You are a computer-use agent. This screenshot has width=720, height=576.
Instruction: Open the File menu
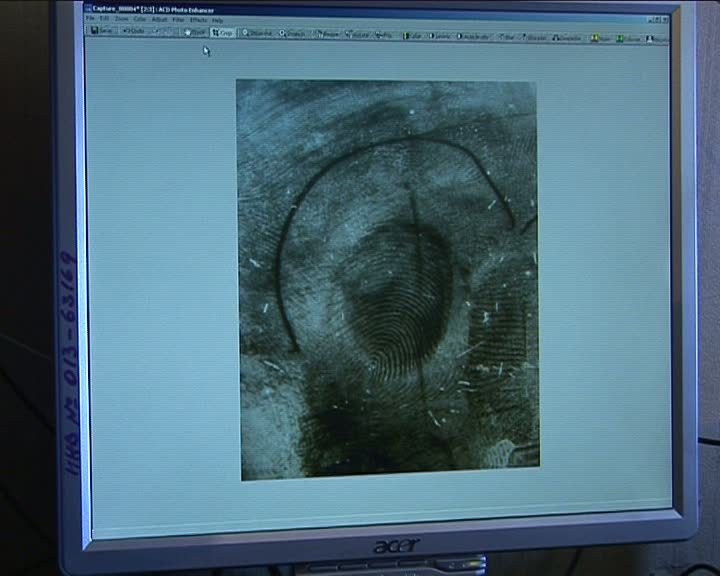[90, 18]
